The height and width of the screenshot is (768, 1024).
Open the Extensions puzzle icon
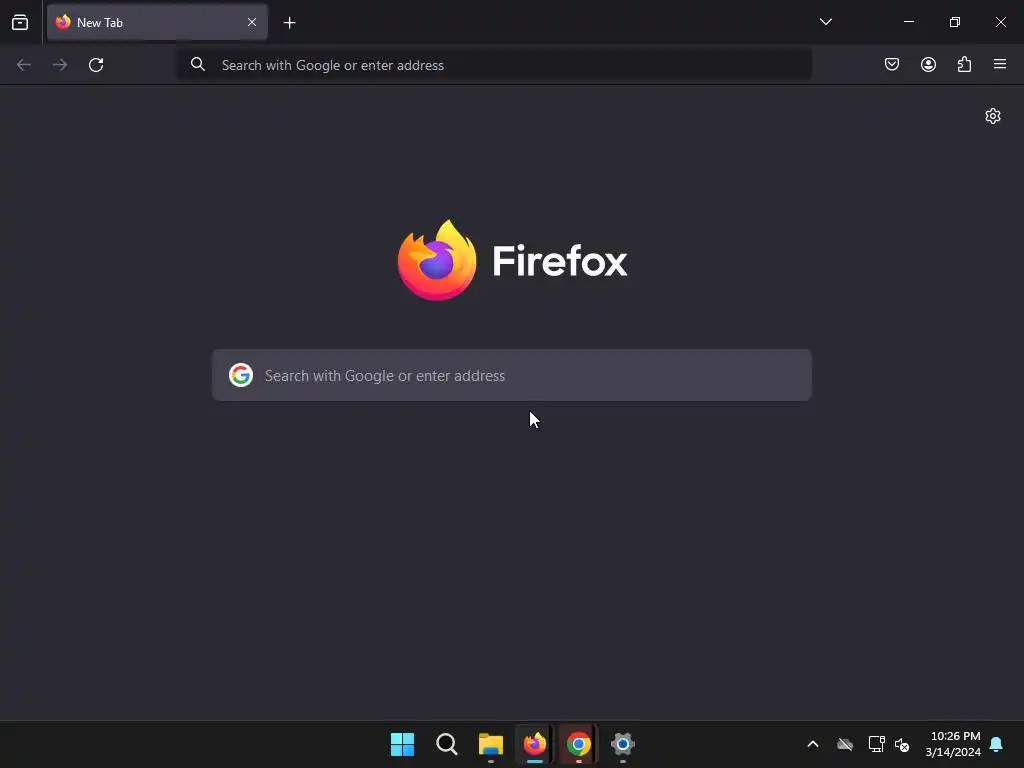tap(964, 64)
